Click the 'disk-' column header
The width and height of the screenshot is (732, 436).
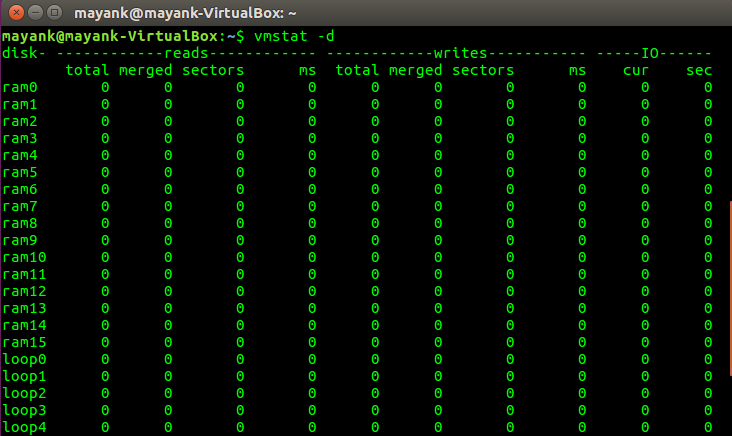24,53
